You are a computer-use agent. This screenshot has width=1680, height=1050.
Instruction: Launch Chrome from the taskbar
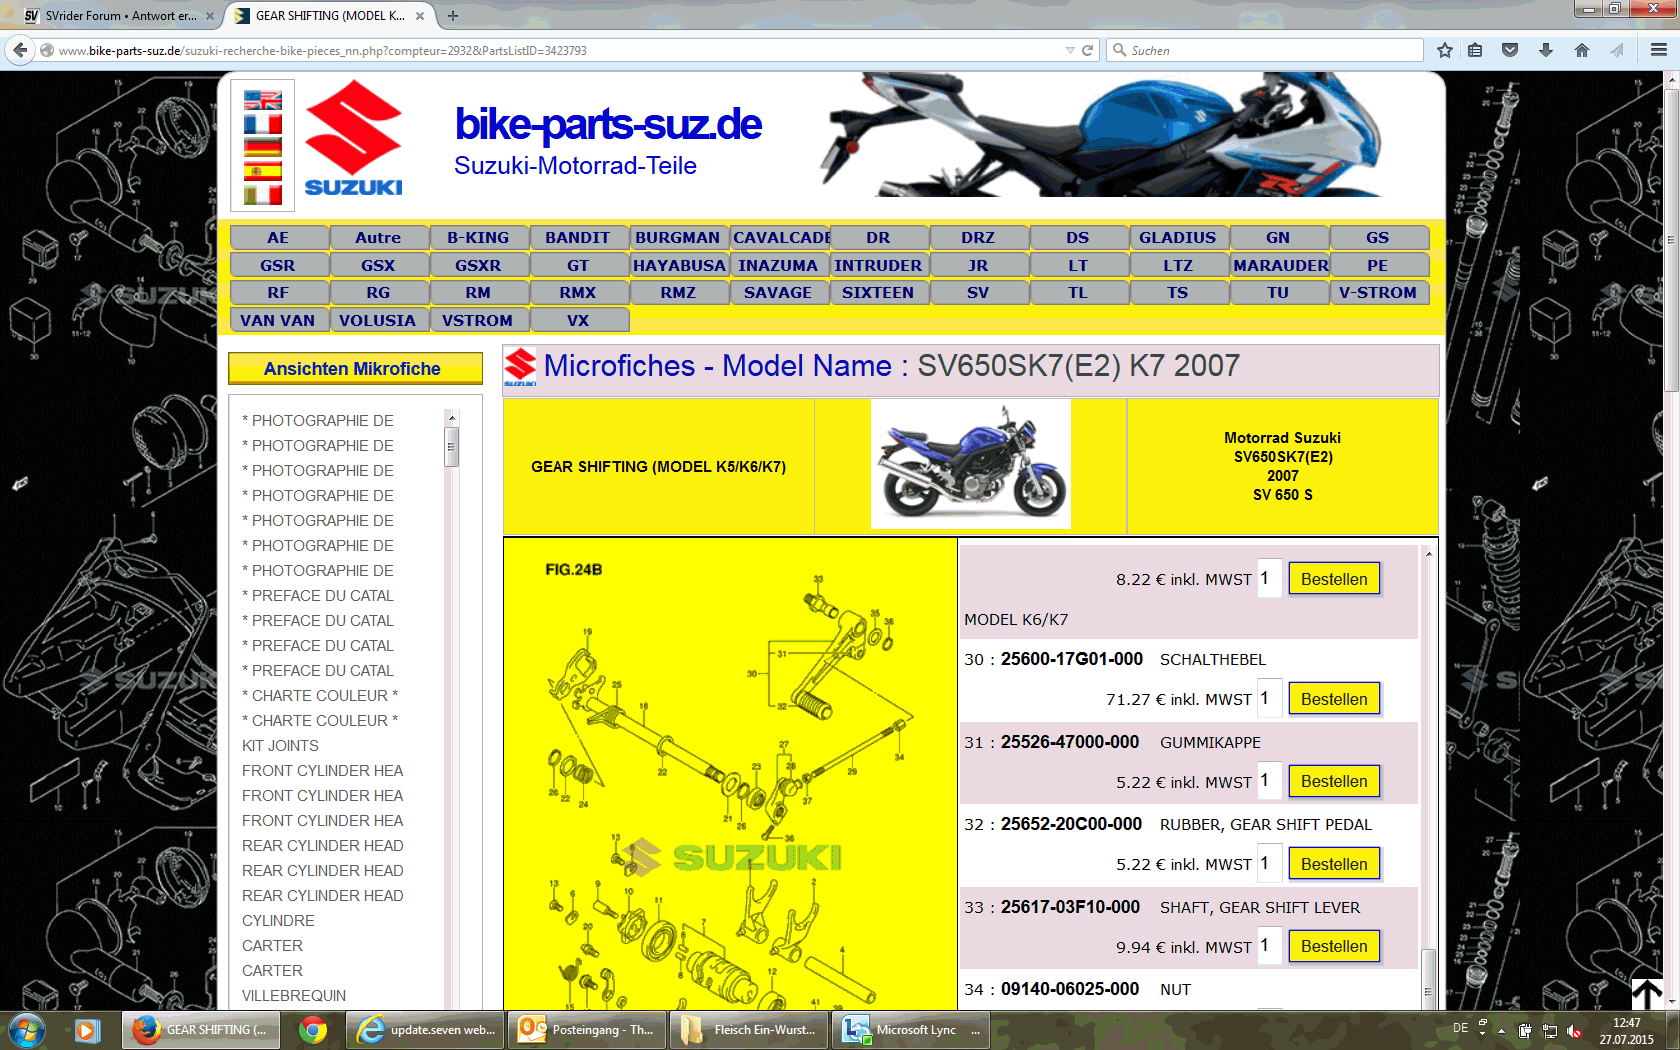(x=313, y=1030)
